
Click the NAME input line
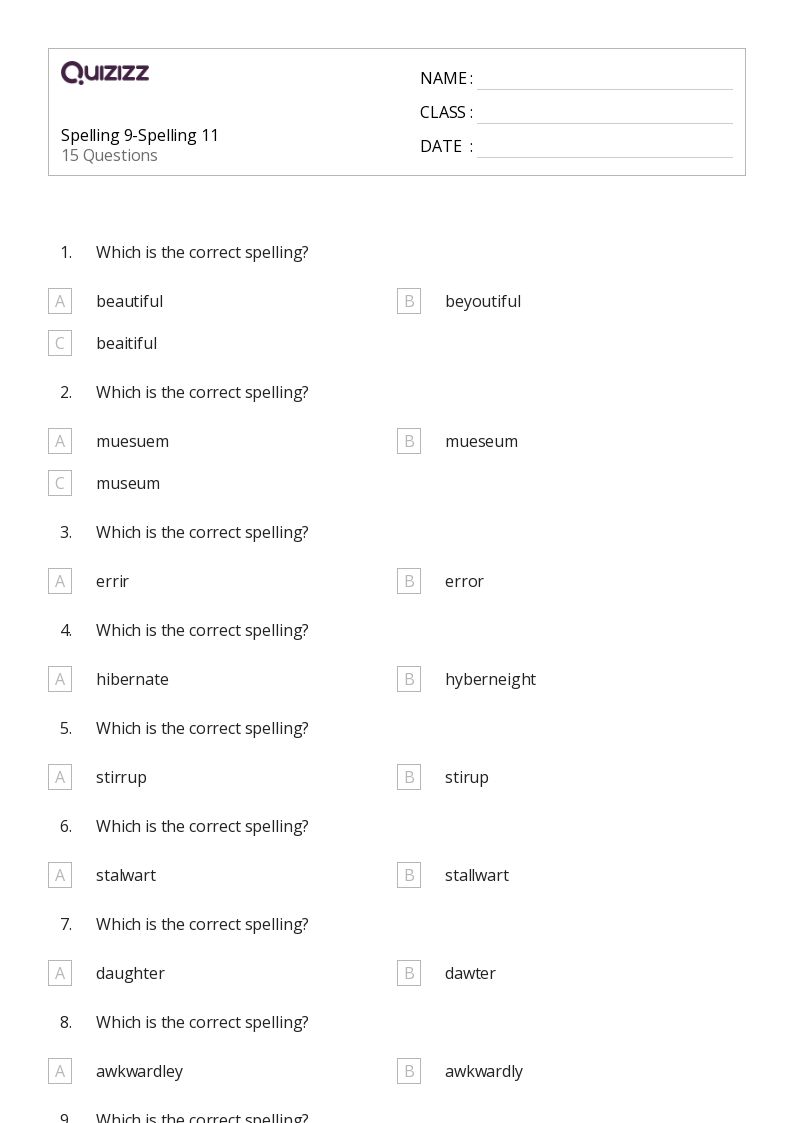click(605, 80)
